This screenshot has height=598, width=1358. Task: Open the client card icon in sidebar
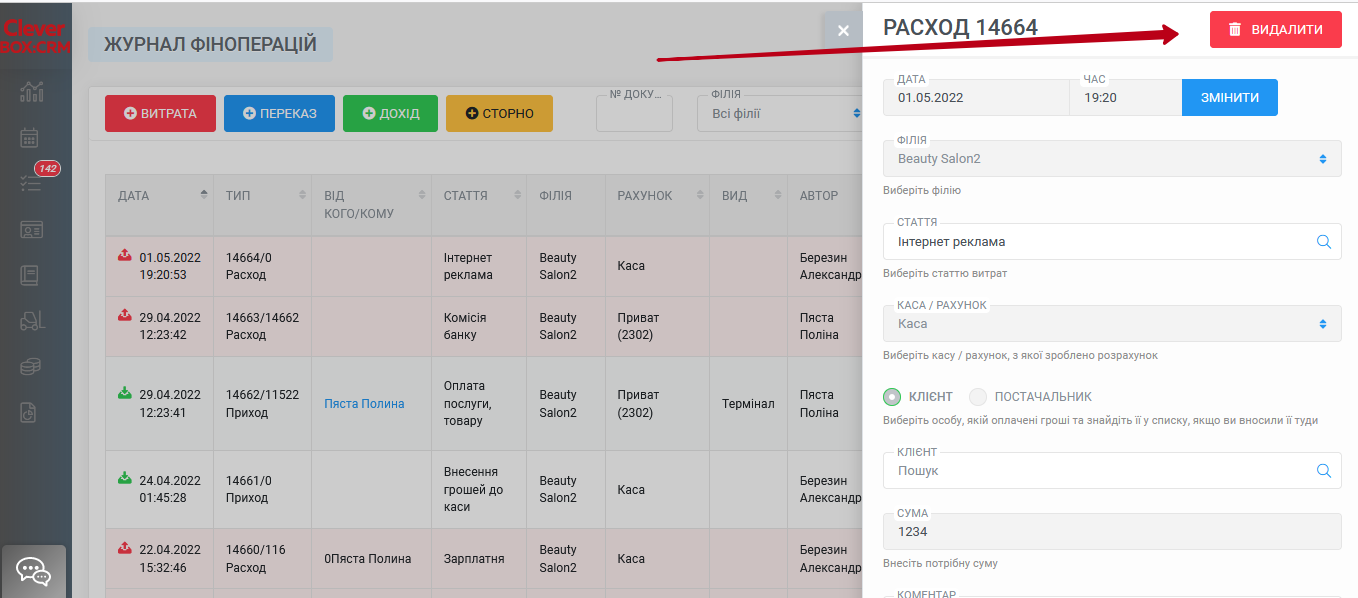tap(32, 229)
